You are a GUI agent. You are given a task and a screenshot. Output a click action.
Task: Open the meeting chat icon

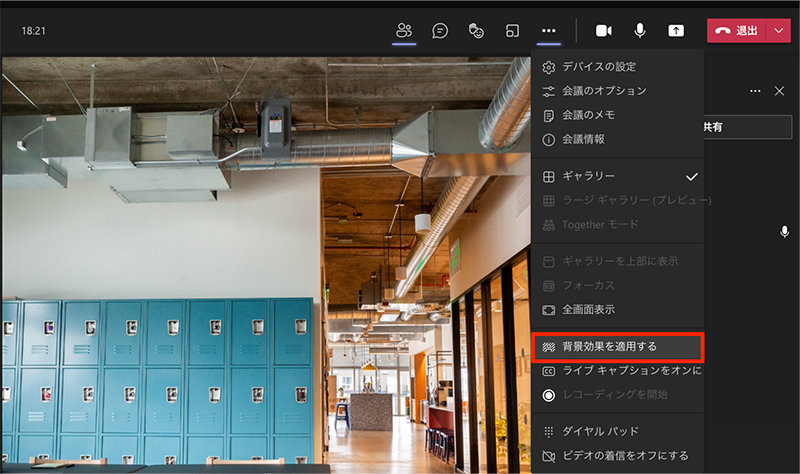pos(440,31)
